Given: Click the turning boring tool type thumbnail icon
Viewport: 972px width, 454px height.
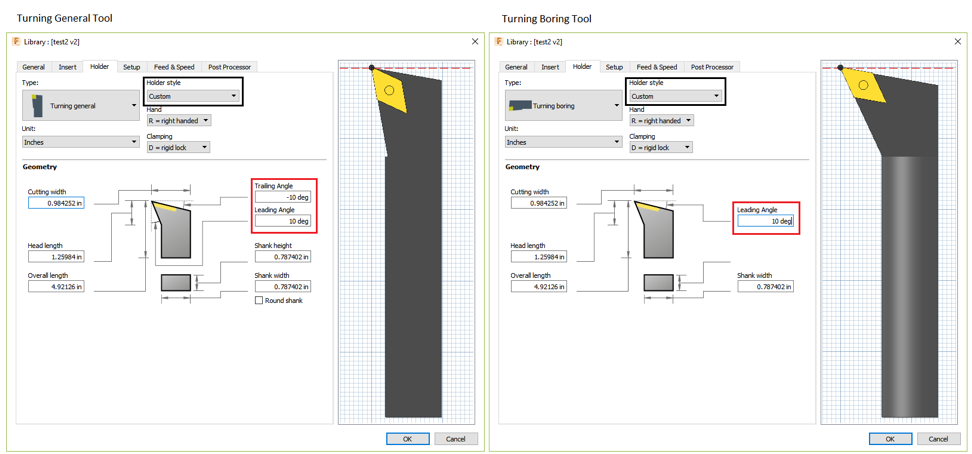Looking at the screenshot, I should click(519, 105).
